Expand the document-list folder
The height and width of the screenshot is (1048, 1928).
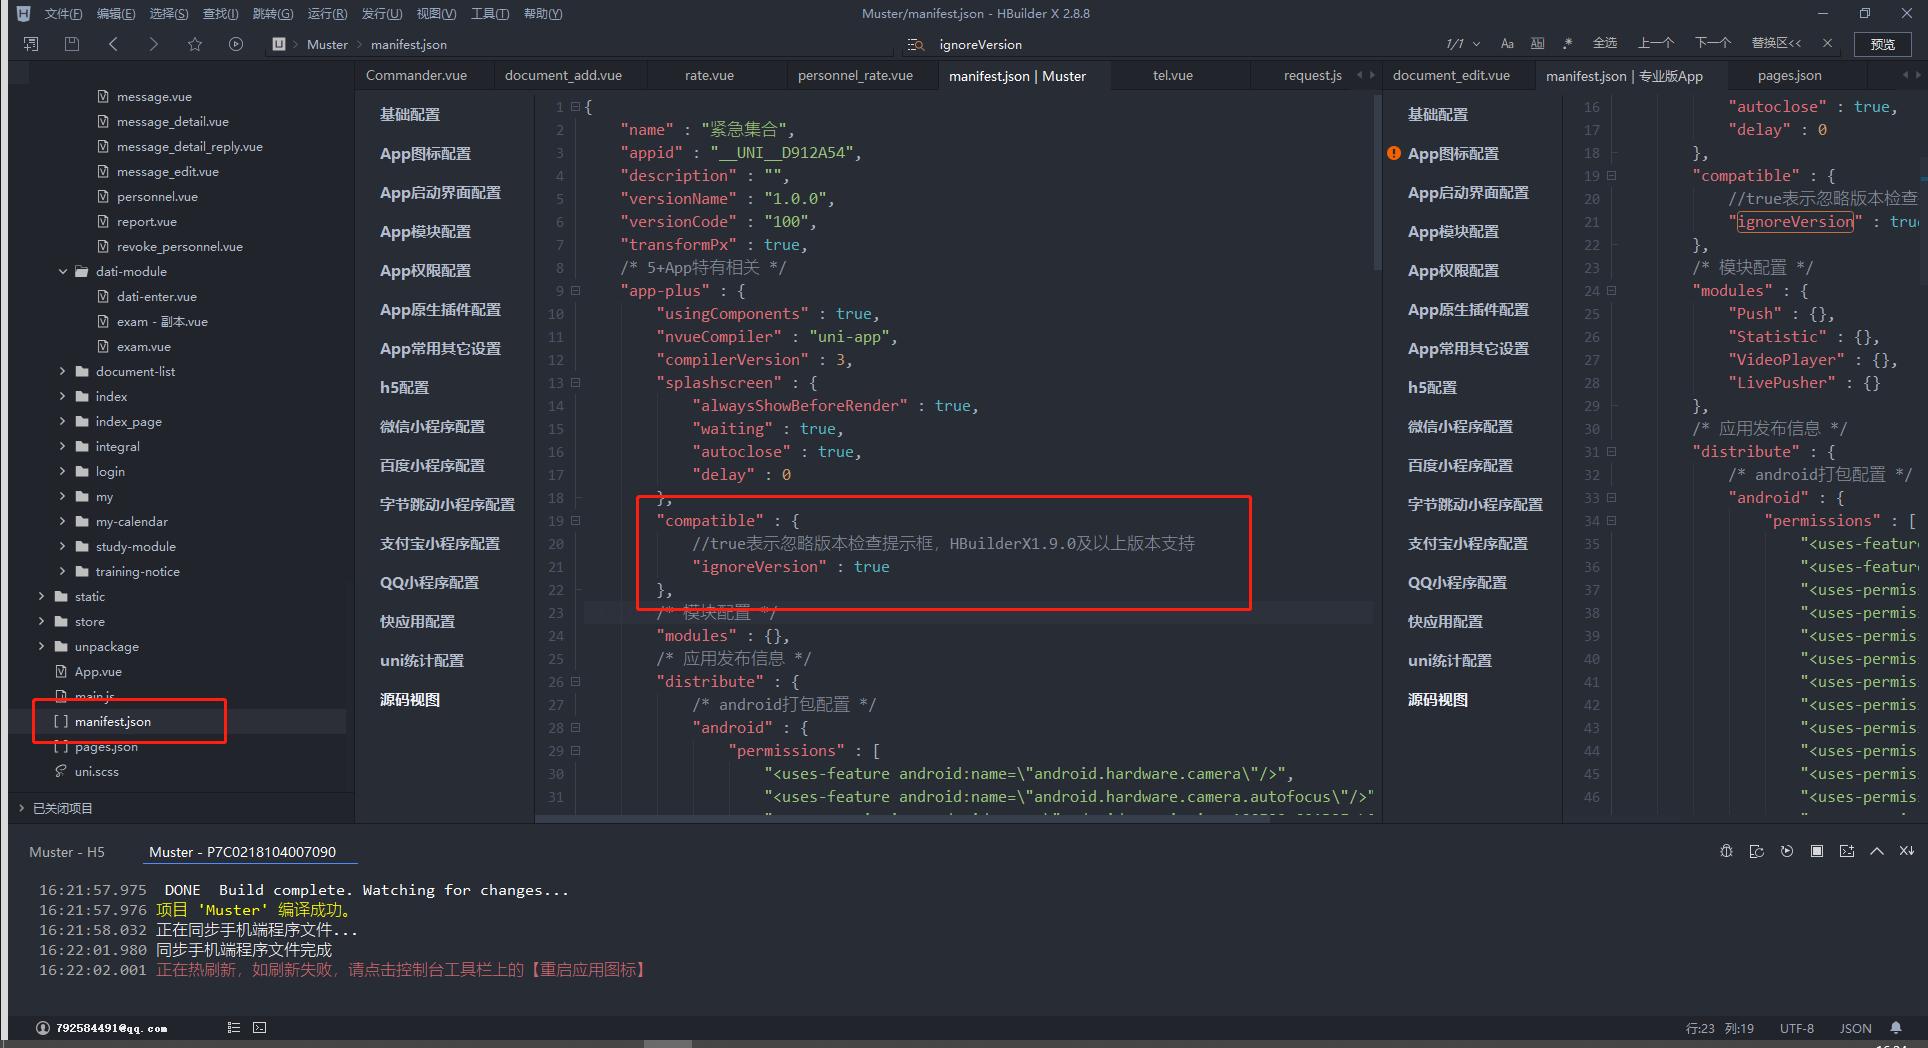pyautogui.click(x=64, y=371)
